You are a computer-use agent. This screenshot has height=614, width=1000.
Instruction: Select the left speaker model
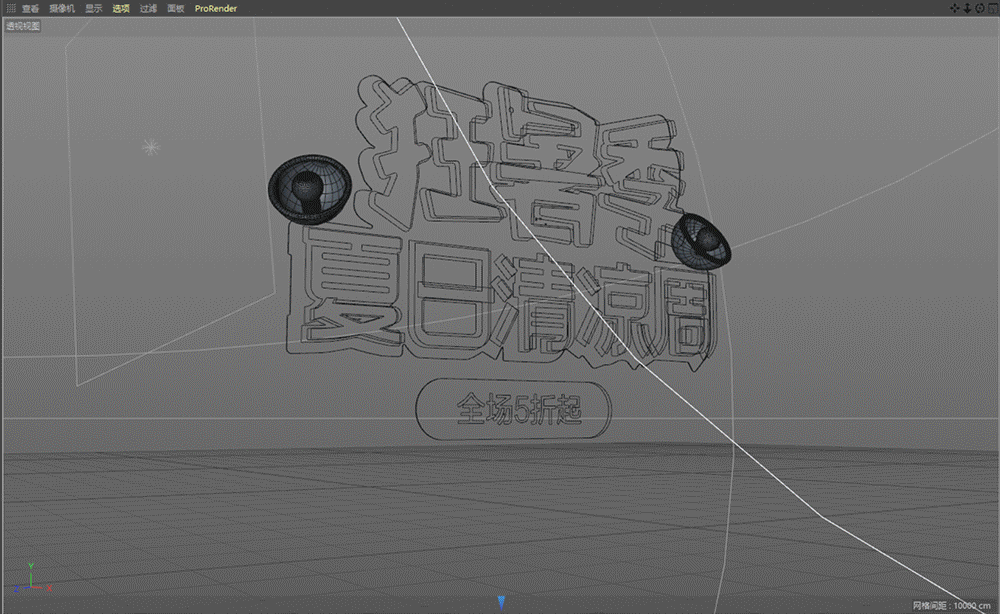pos(310,189)
